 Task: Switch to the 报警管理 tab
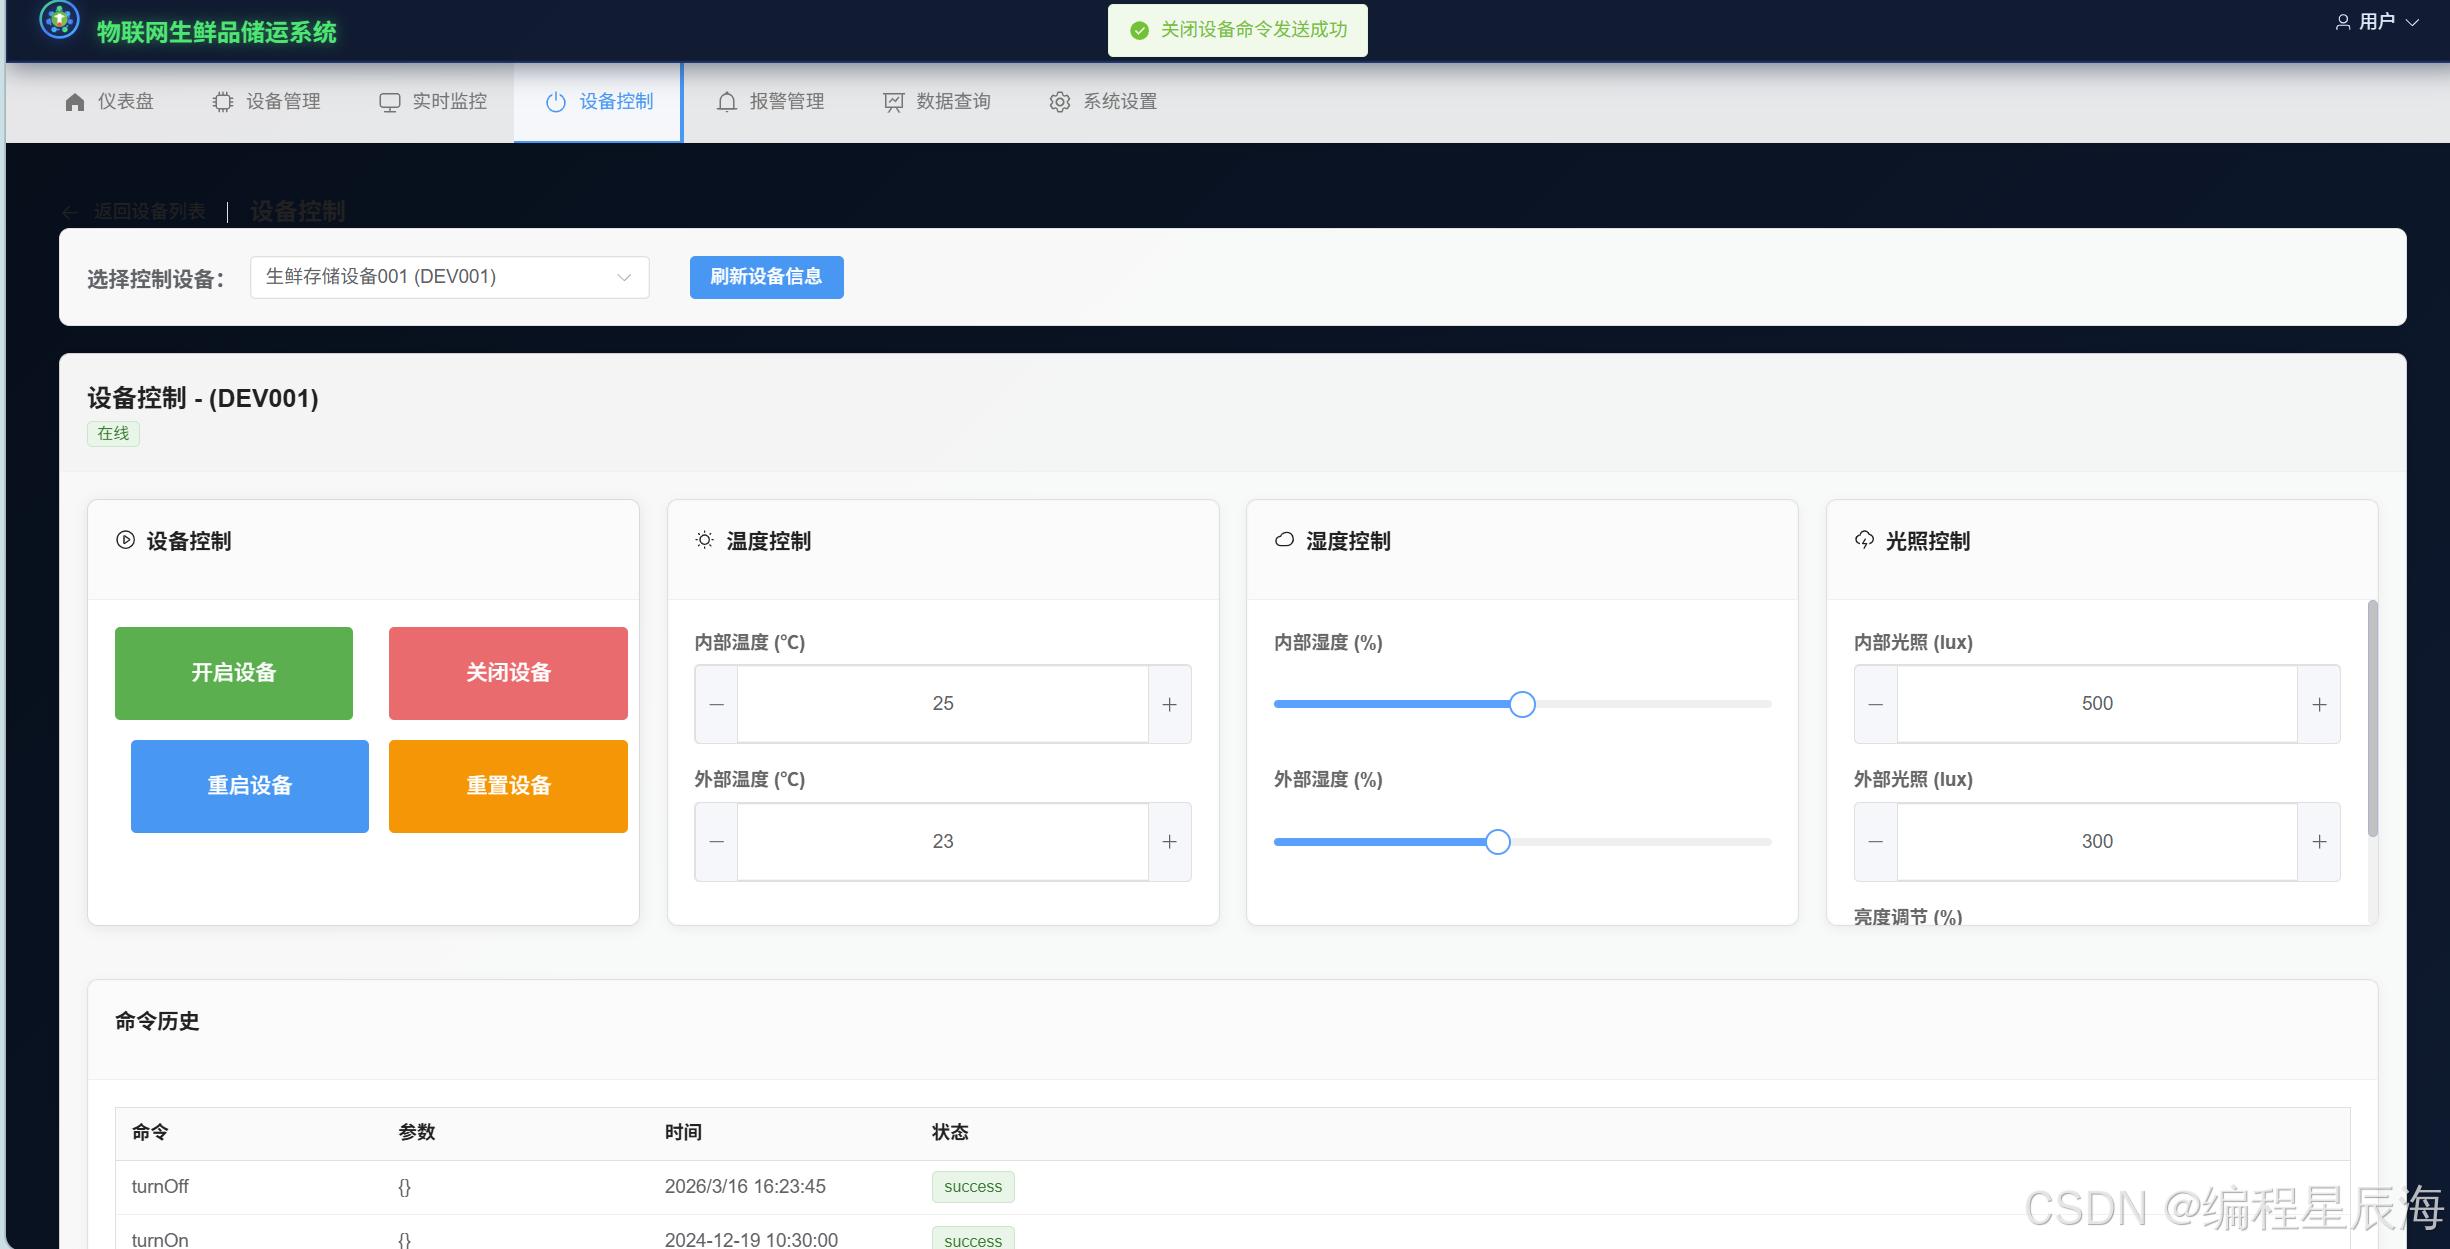point(786,102)
